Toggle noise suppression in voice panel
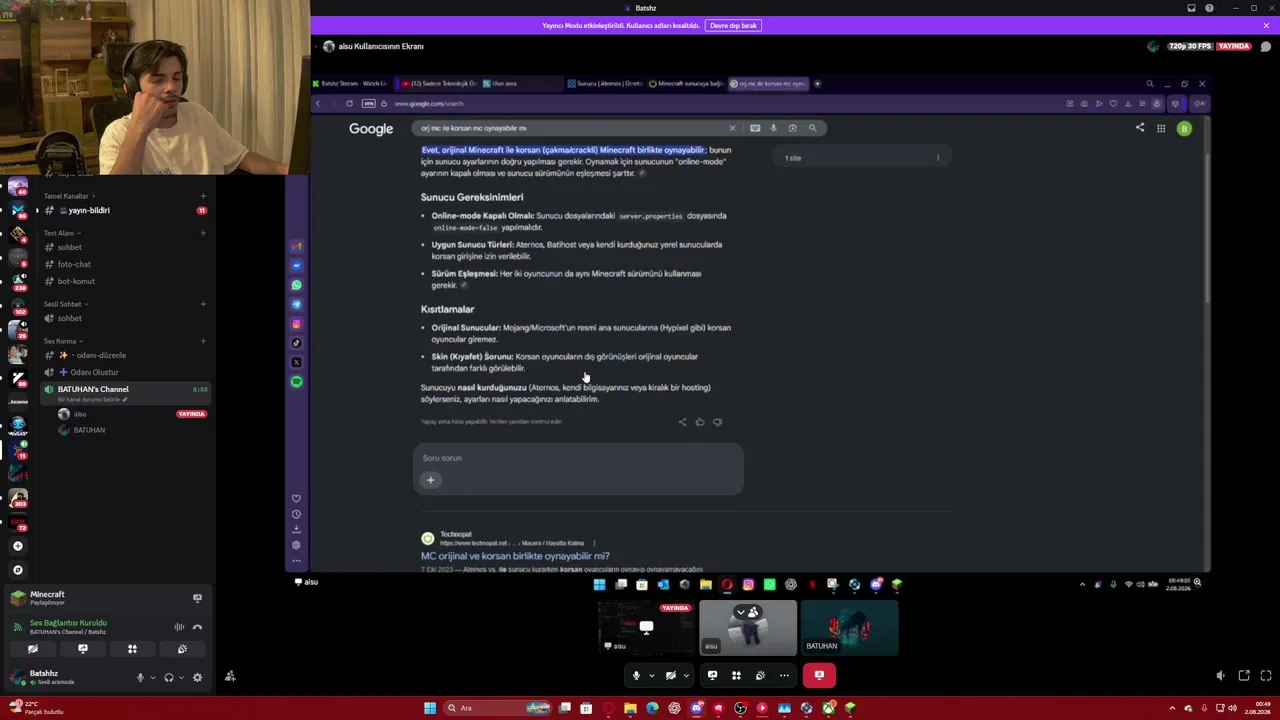1280x720 pixels. (x=180, y=627)
